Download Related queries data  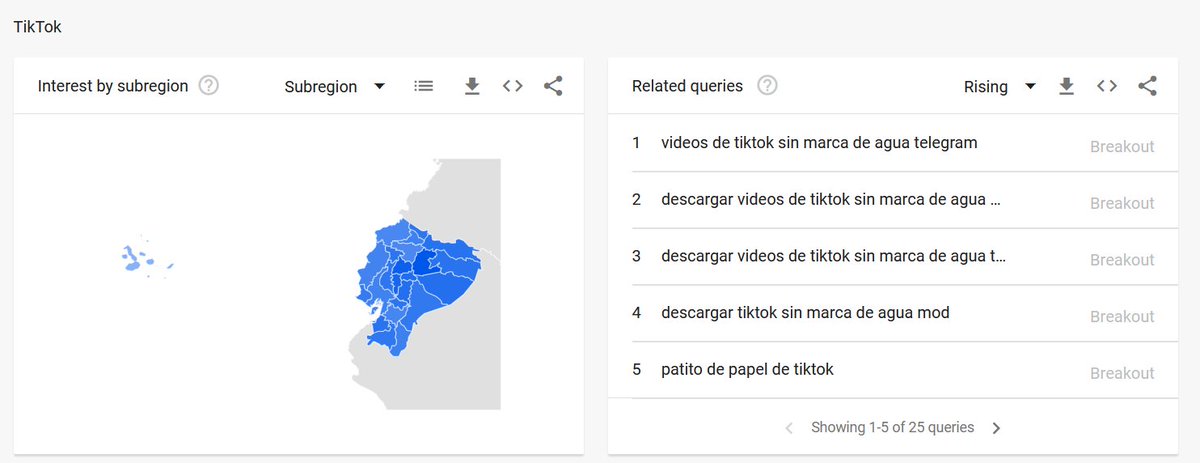tap(1067, 86)
